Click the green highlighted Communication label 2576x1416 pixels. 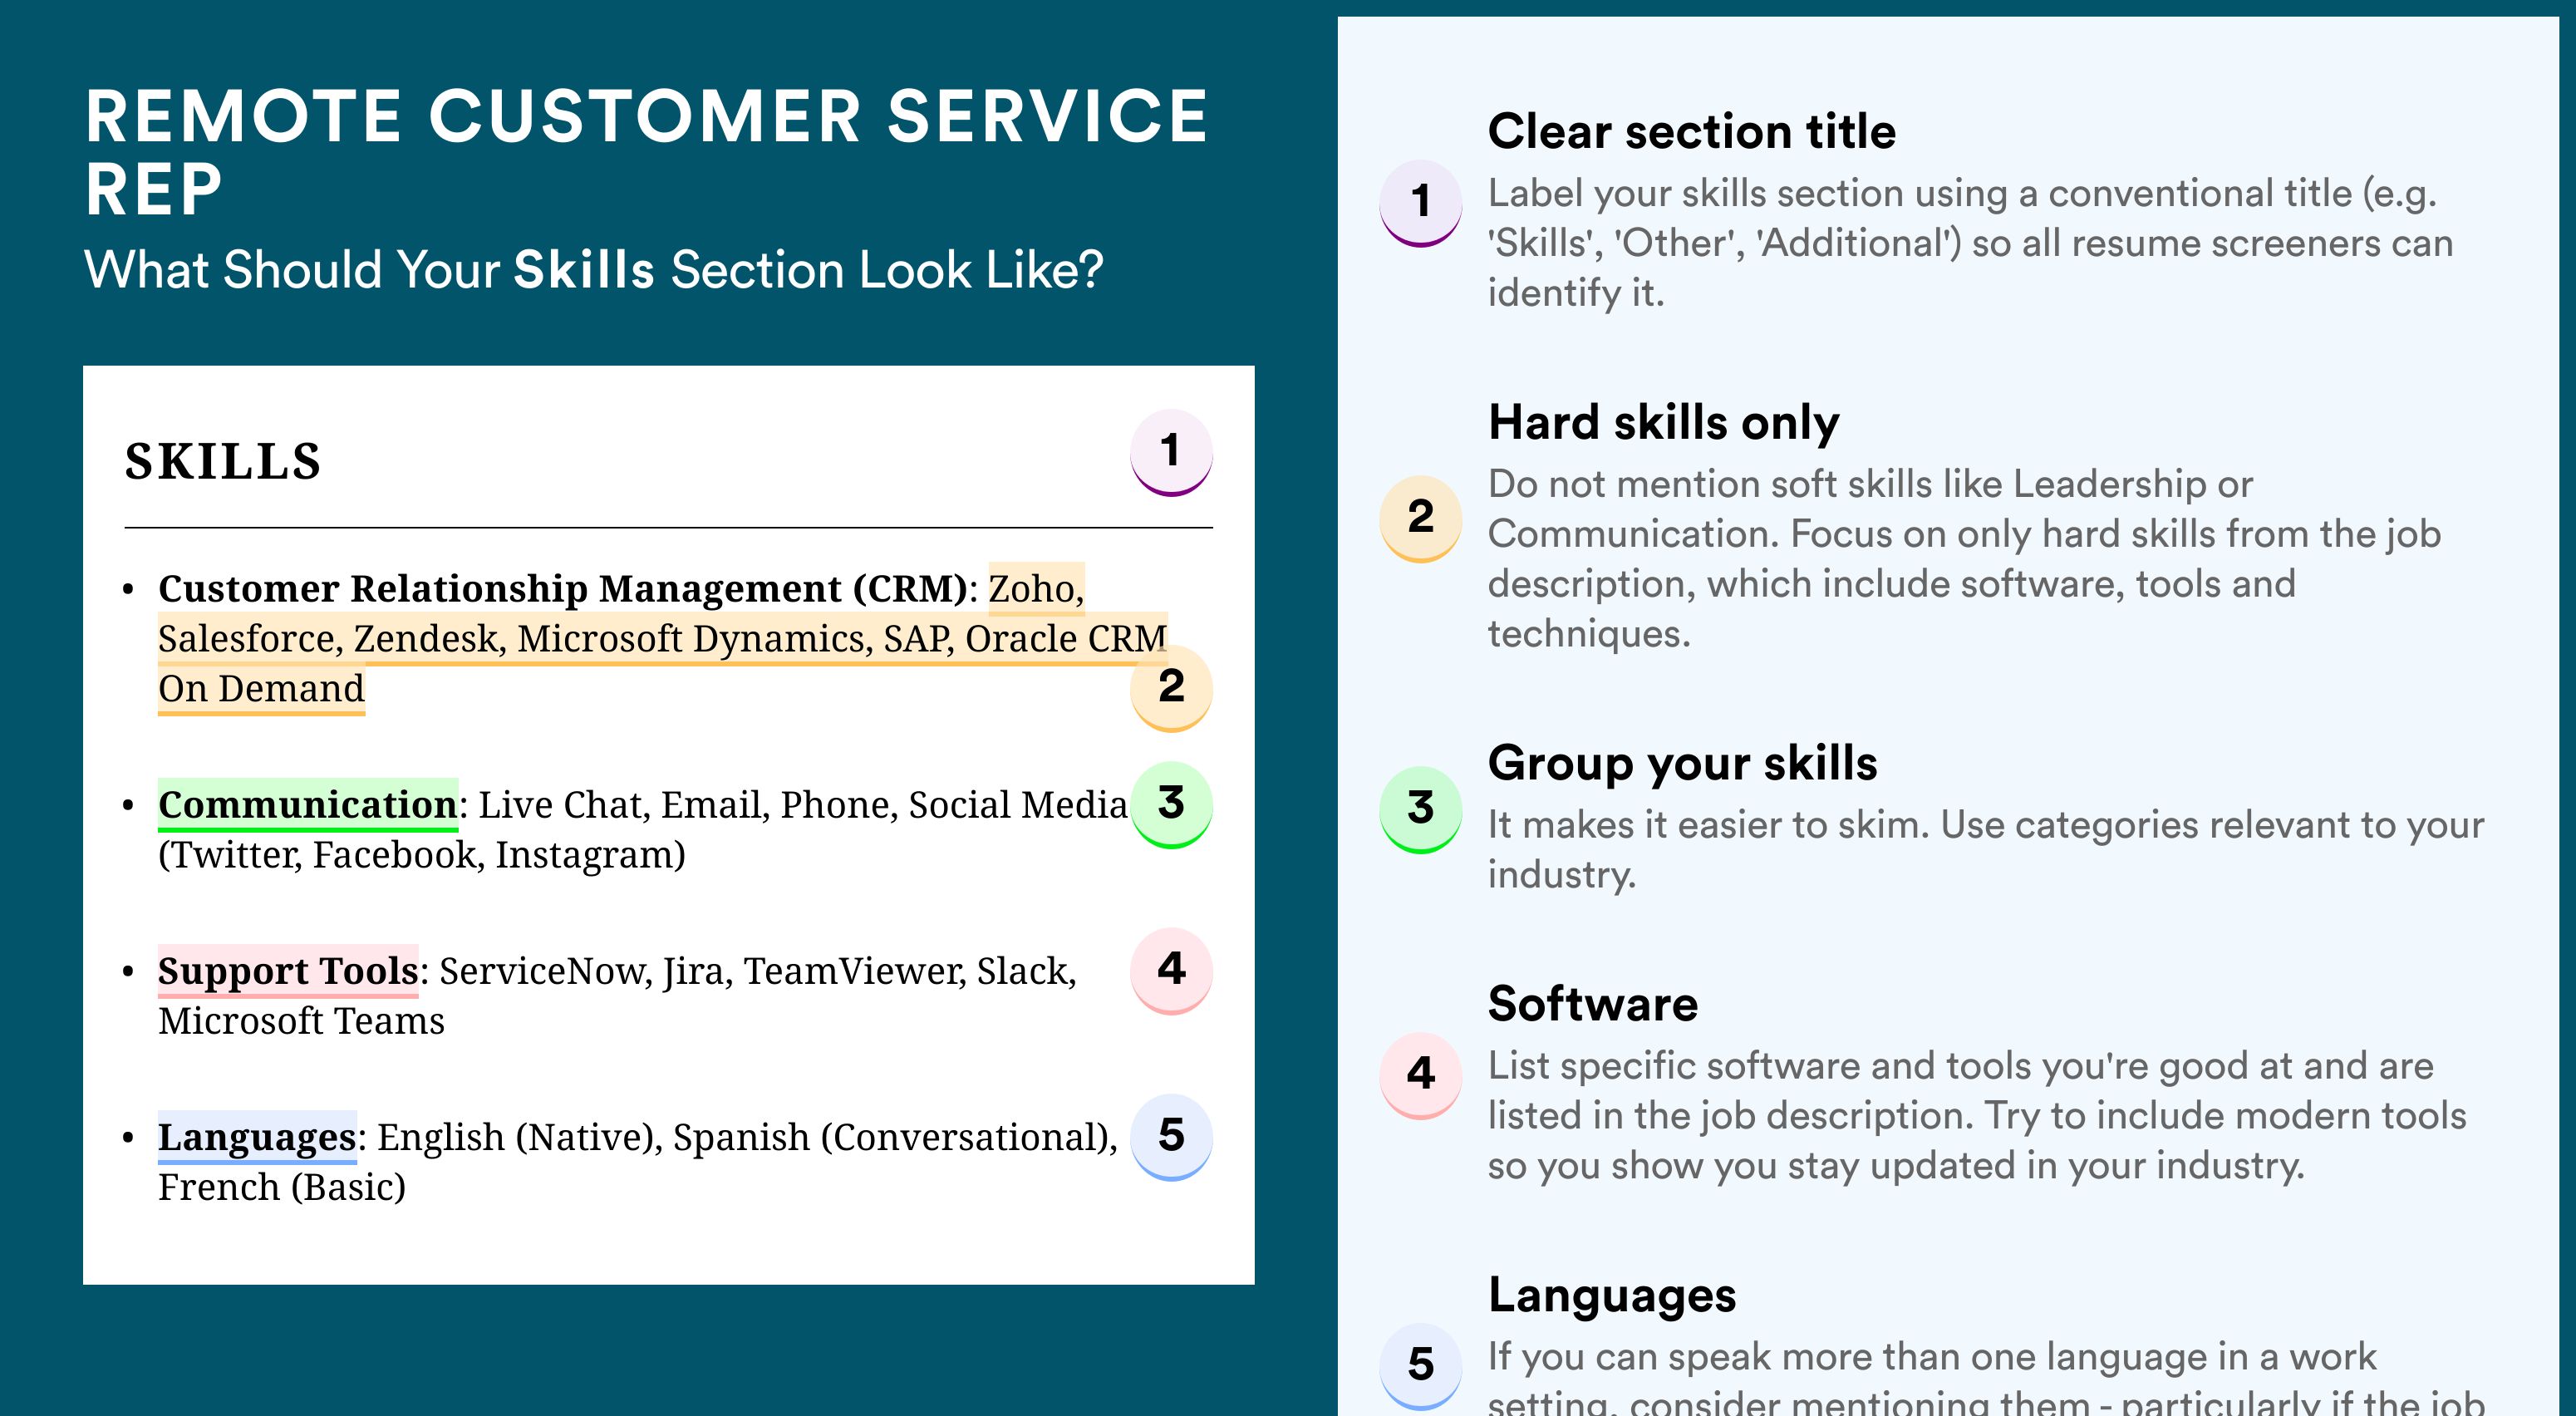click(308, 805)
